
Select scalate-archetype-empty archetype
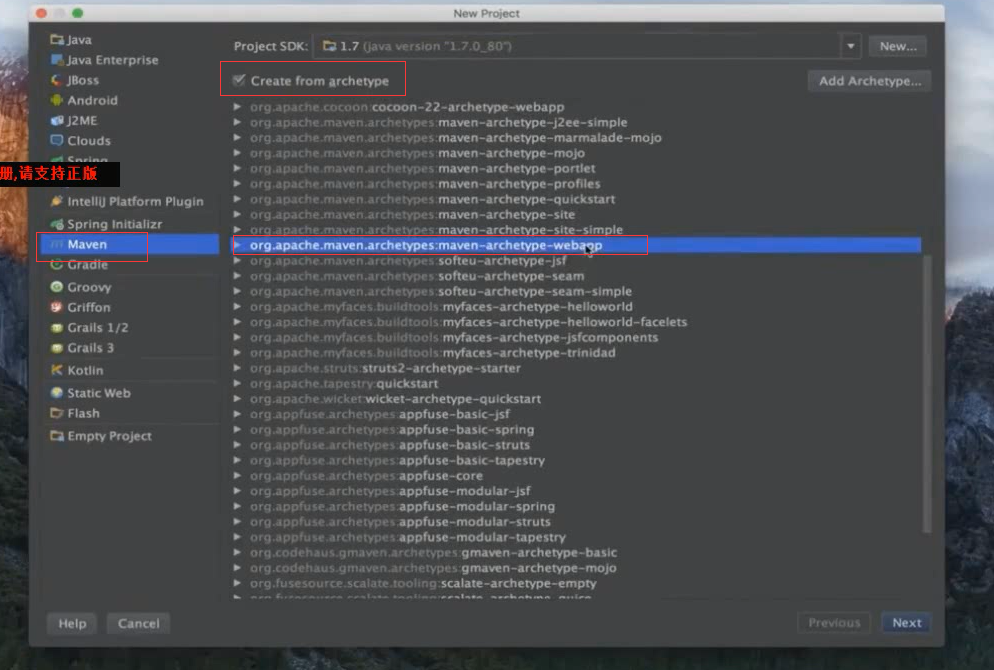tap(423, 583)
